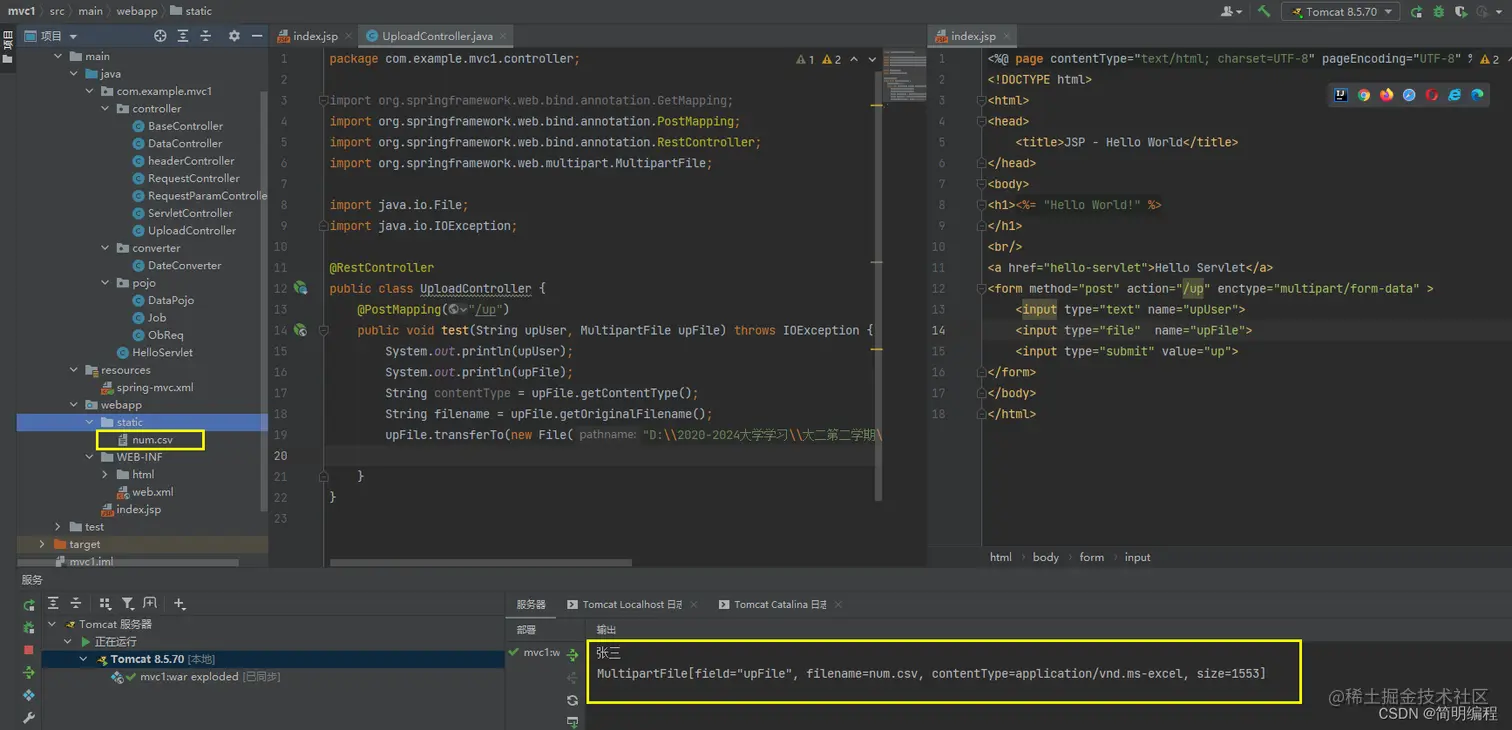Open DateConverter class in tree
Image resolution: width=1512 pixels, height=730 pixels.
click(184, 265)
